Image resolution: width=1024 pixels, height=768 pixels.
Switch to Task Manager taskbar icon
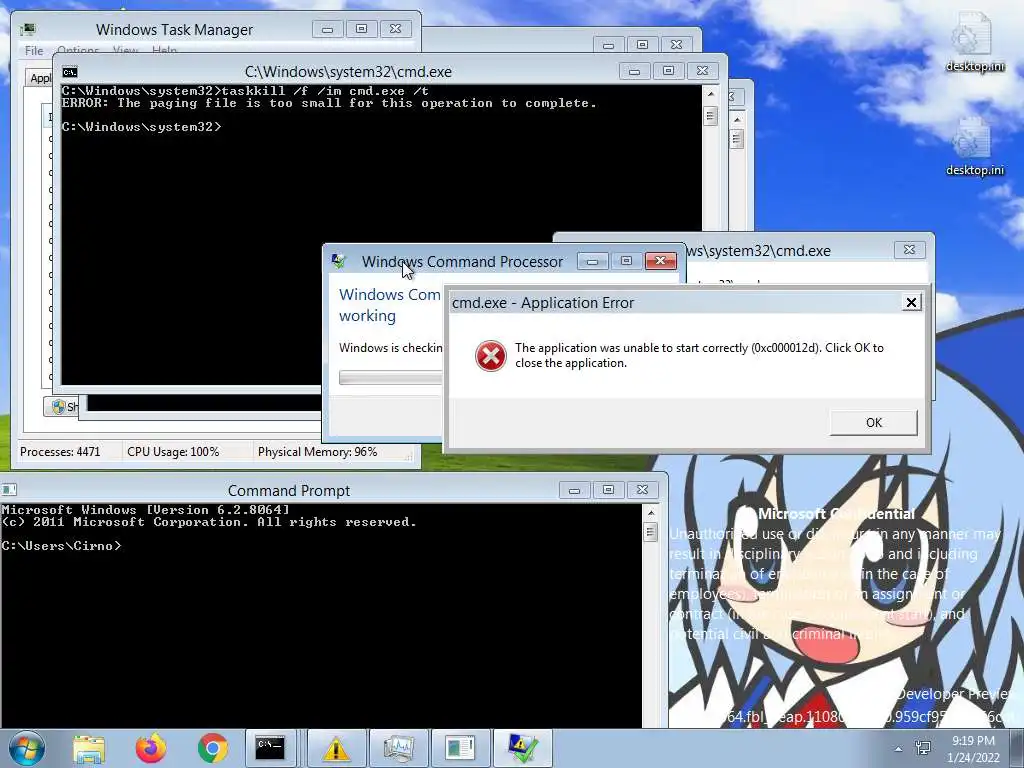tap(398, 748)
